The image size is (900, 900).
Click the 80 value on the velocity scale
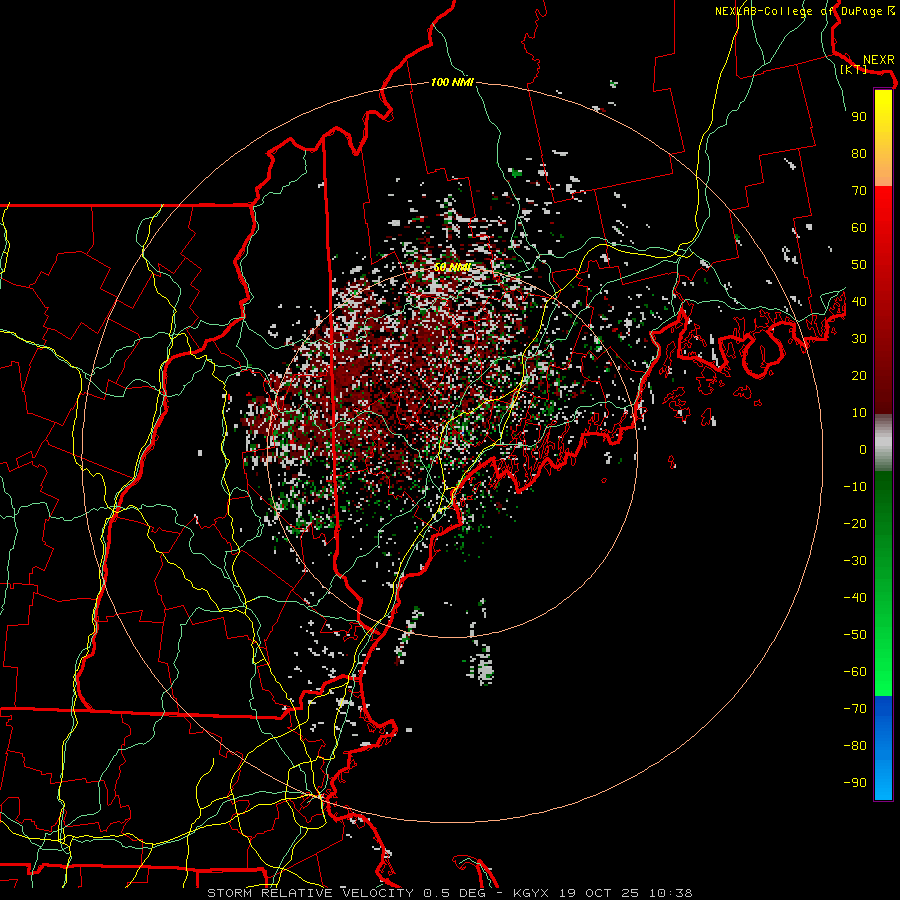(x=859, y=153)
